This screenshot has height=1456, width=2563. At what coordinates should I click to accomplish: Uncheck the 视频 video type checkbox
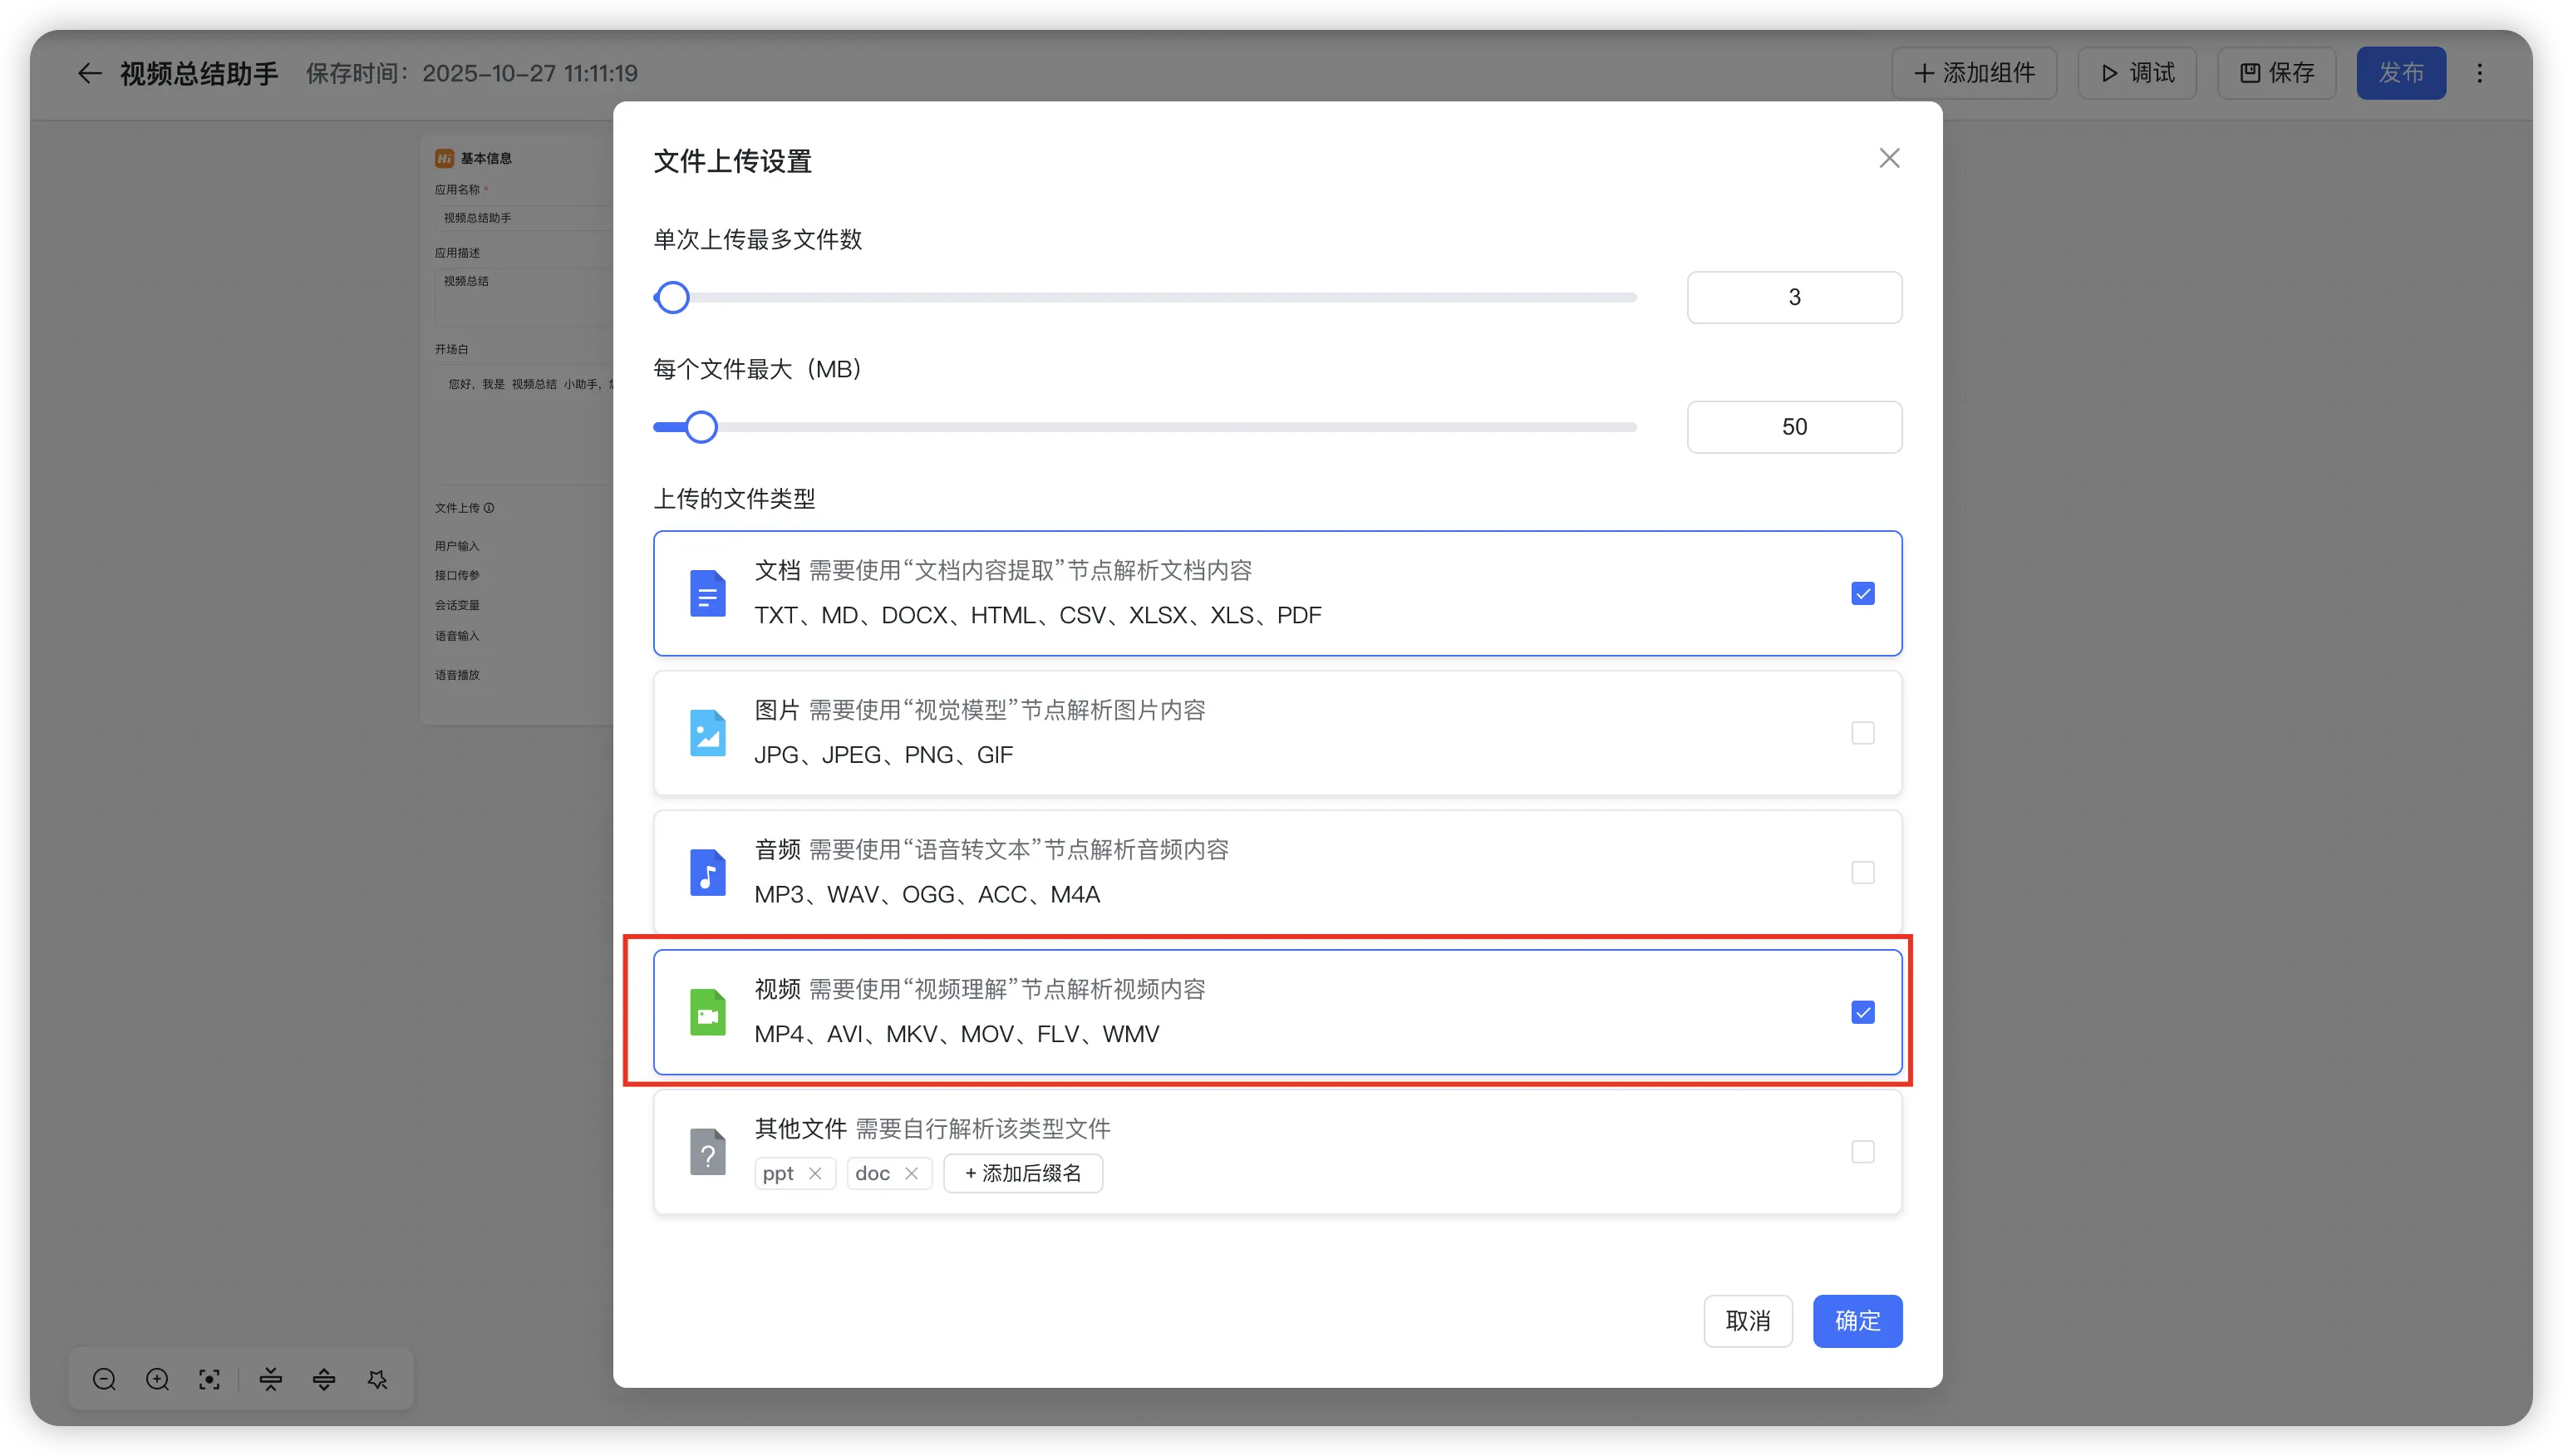click(1862, 1012)
